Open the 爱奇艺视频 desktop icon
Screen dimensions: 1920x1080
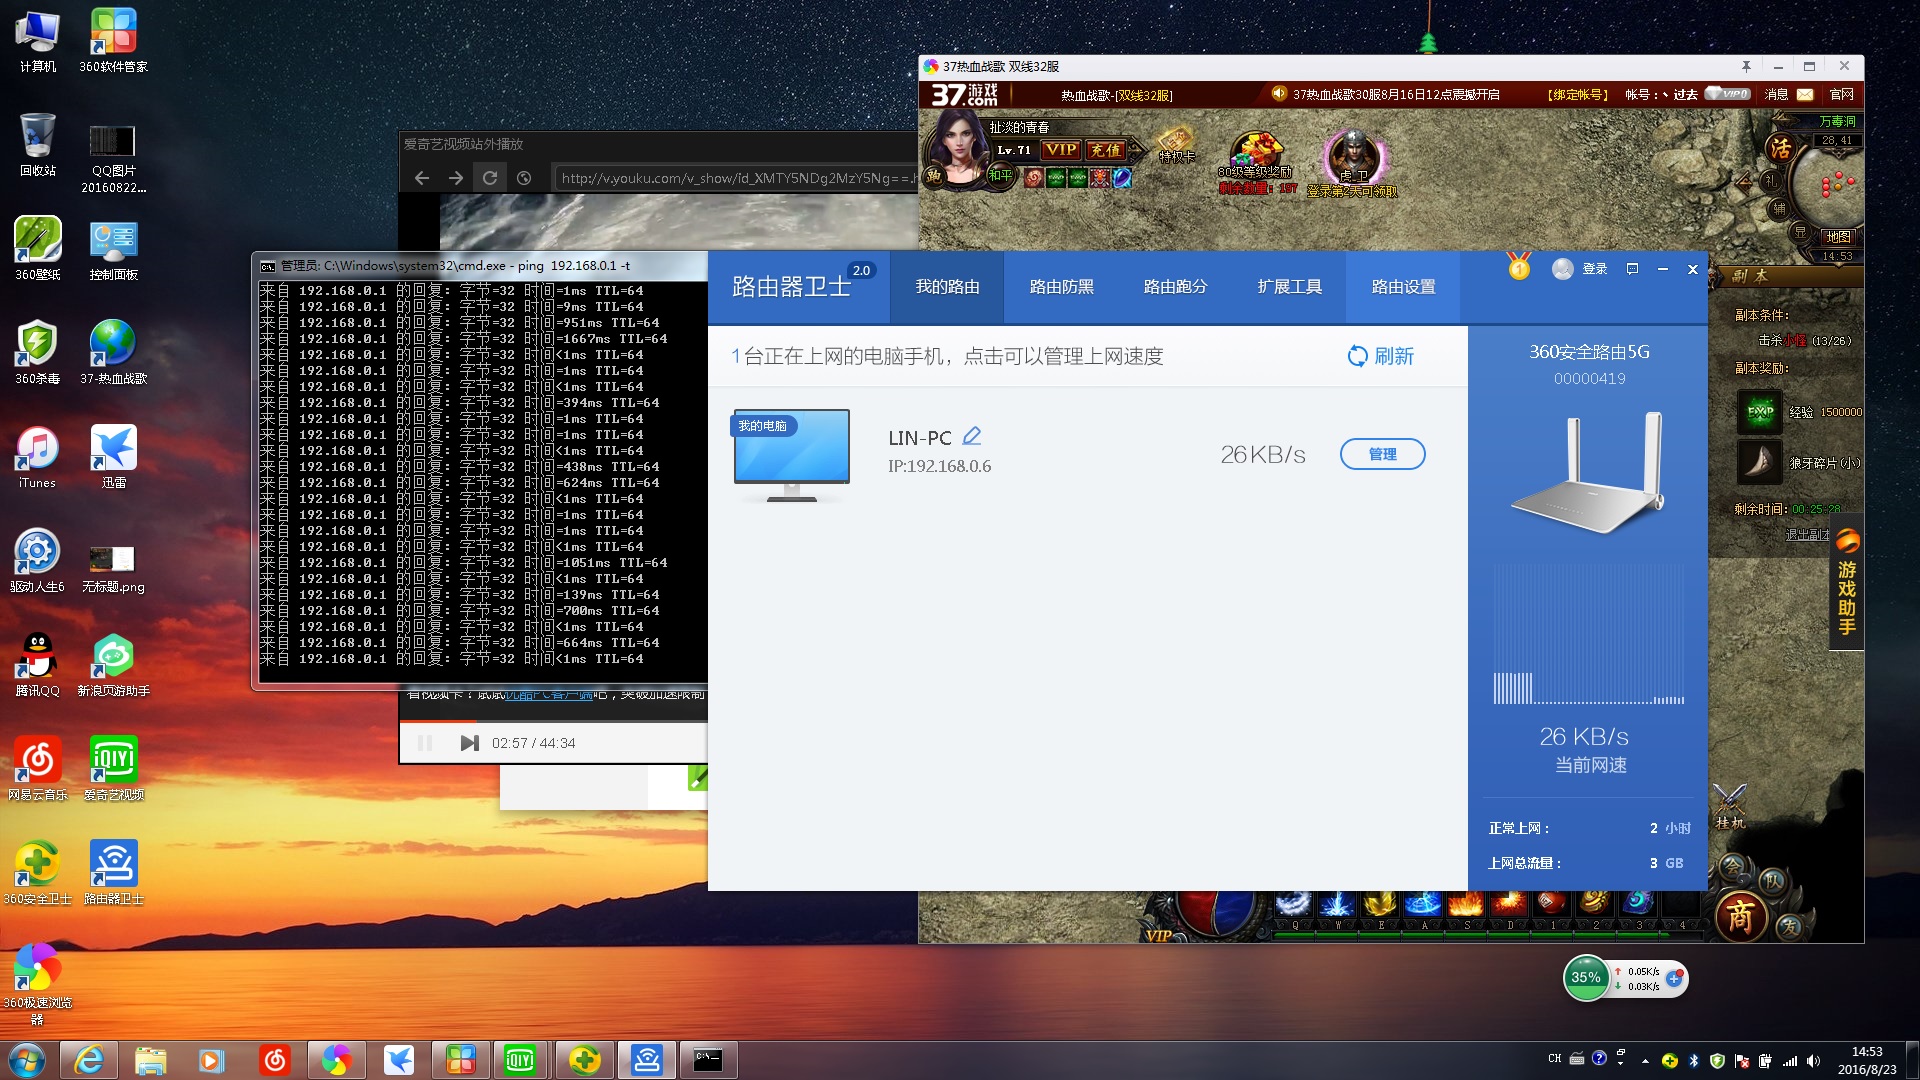113,769
